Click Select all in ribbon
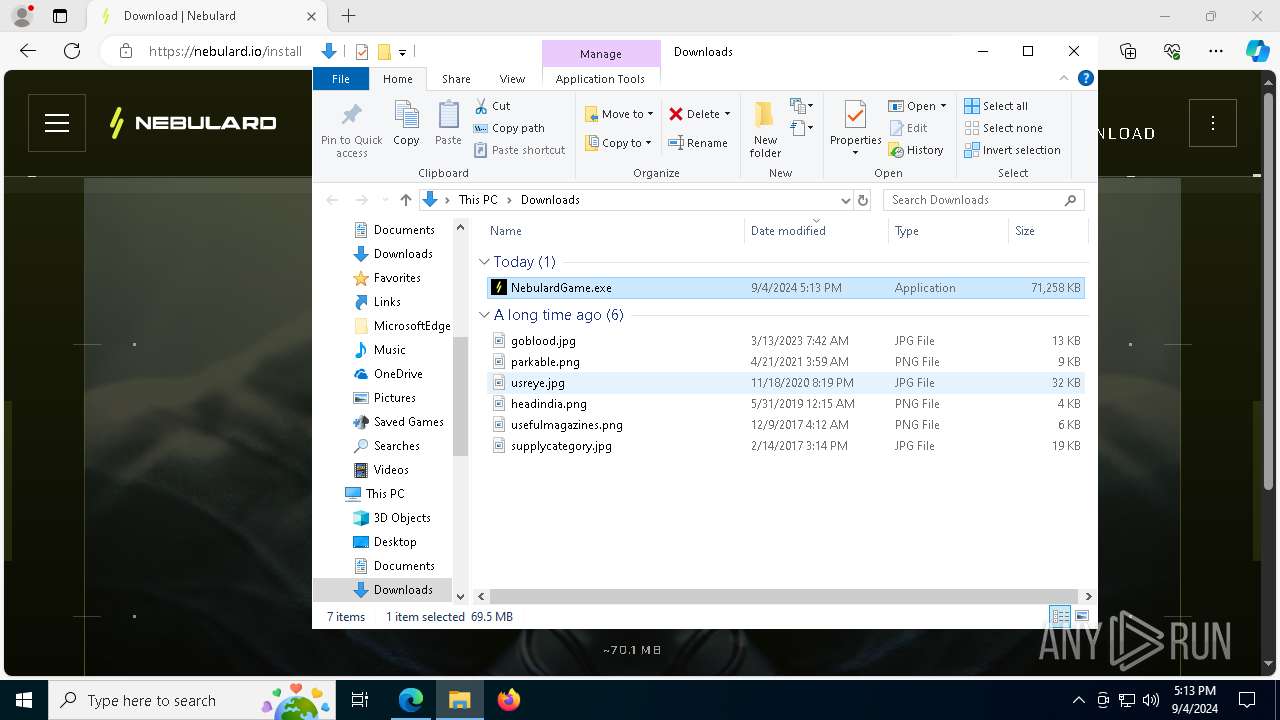Screen dimensions: 1280x720 [995, 106]
